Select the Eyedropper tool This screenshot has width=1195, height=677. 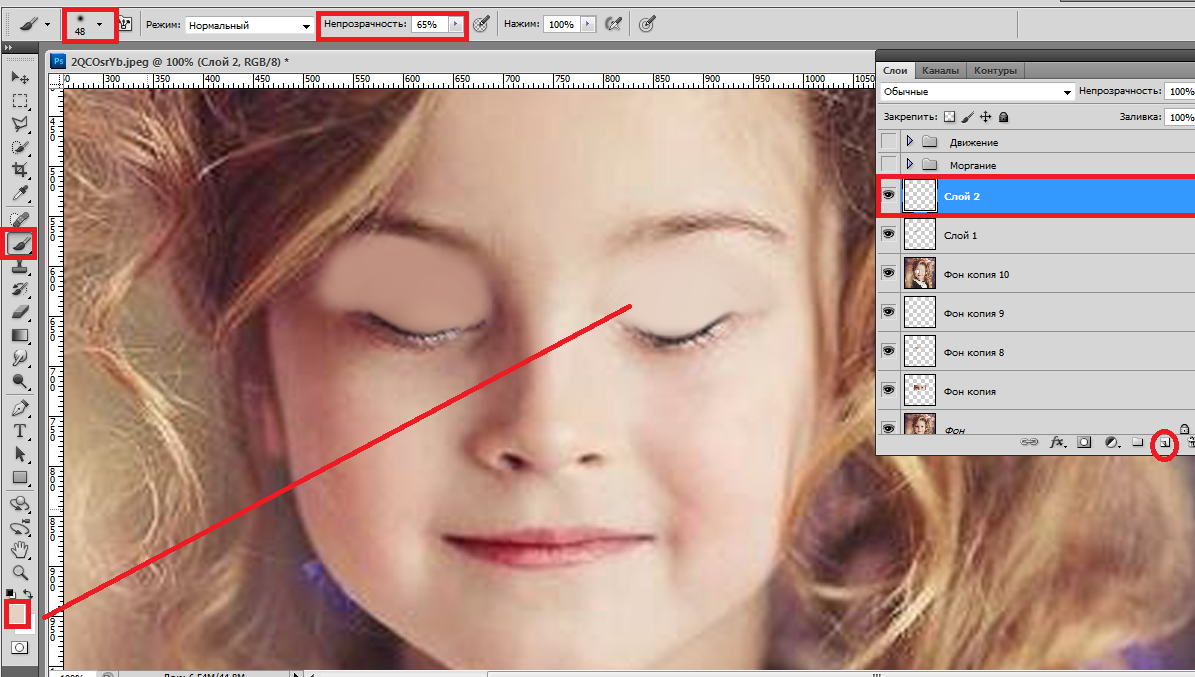tap(20, 194)
